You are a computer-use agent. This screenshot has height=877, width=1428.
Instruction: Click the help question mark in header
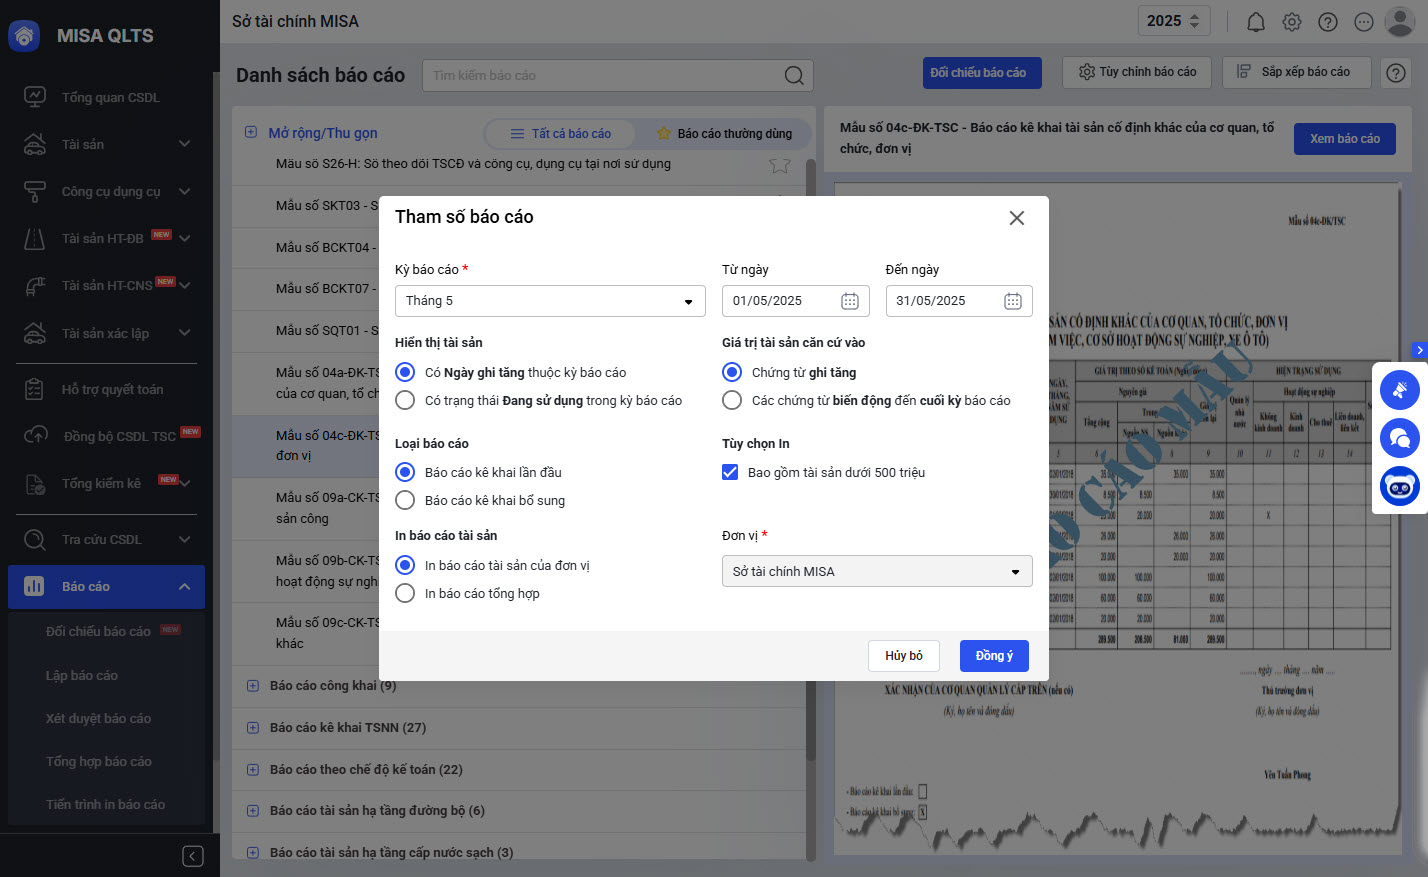[1328, 22]
